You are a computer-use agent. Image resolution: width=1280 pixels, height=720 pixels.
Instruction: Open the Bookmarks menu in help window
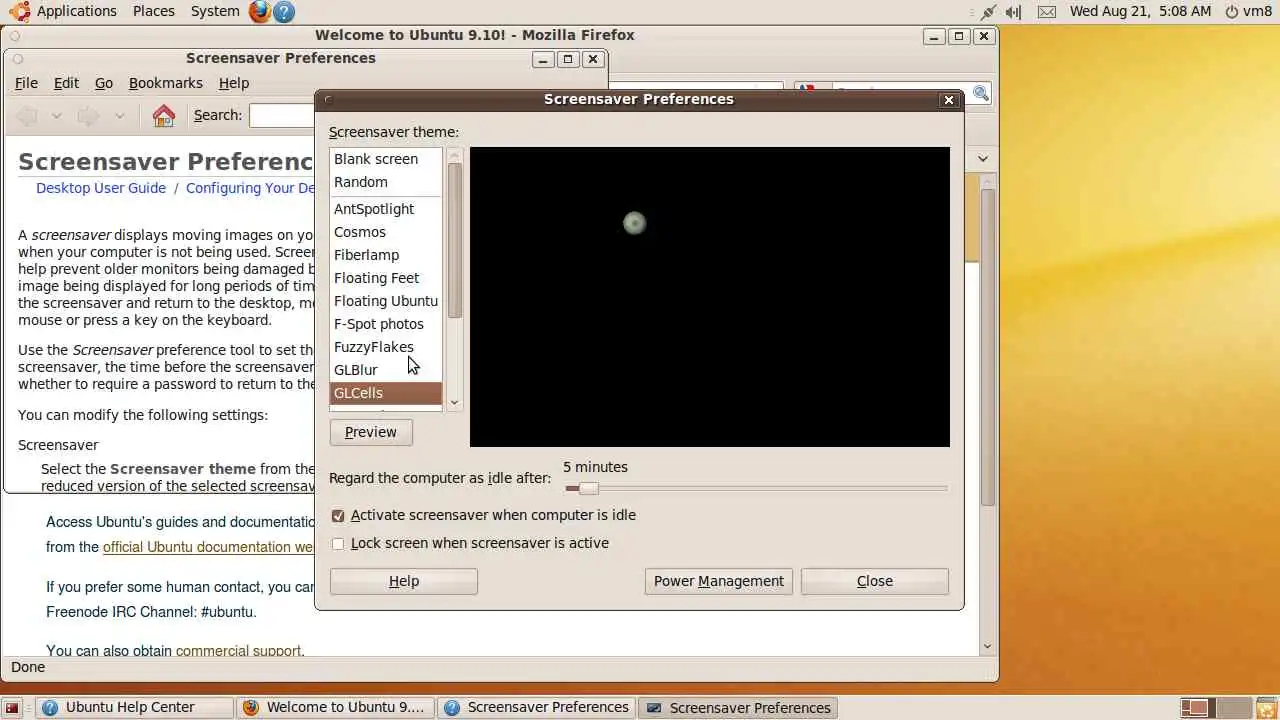click(x=166, y=83)
